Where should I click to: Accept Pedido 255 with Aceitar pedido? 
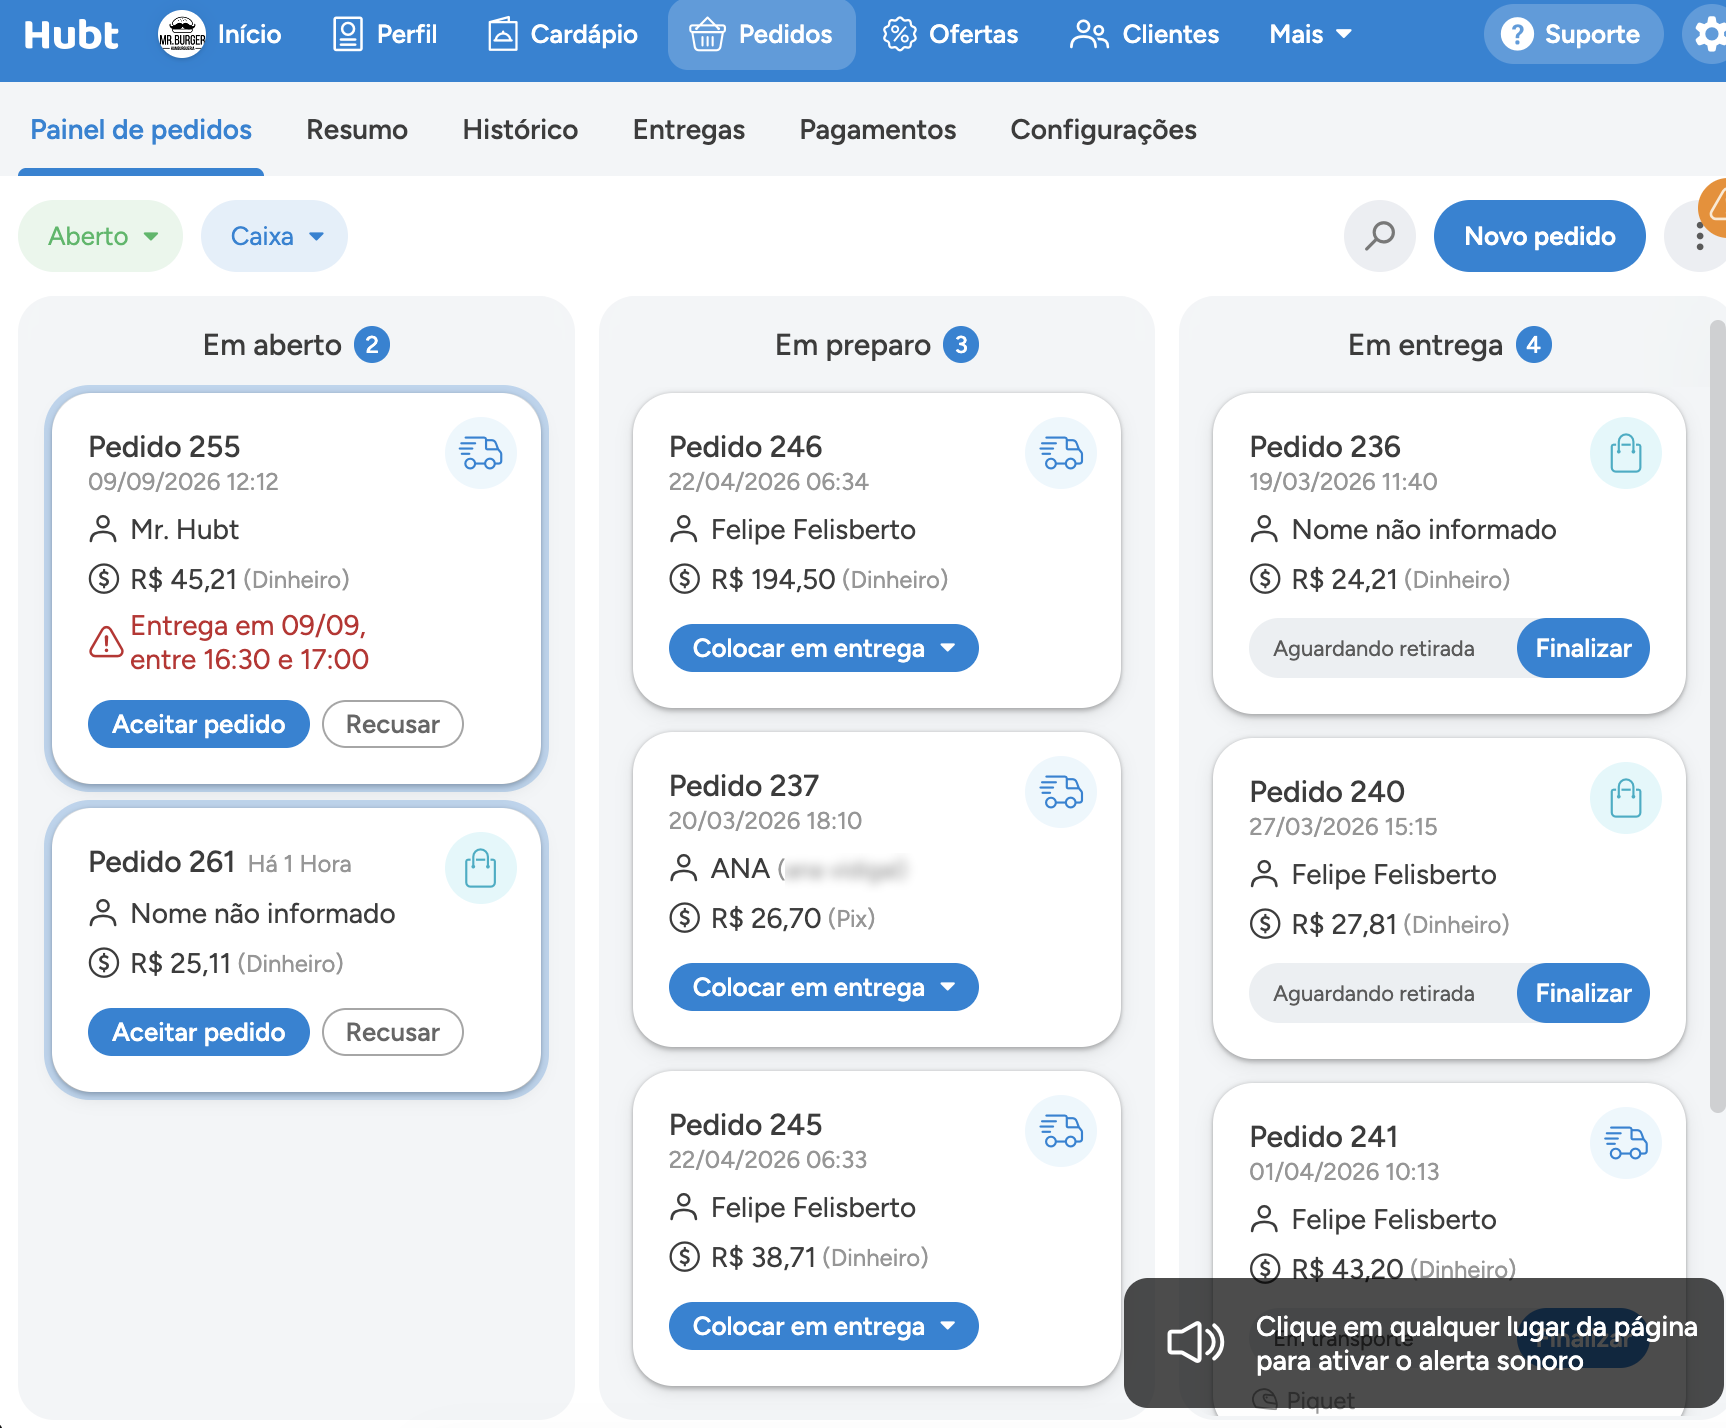(199, 724)
